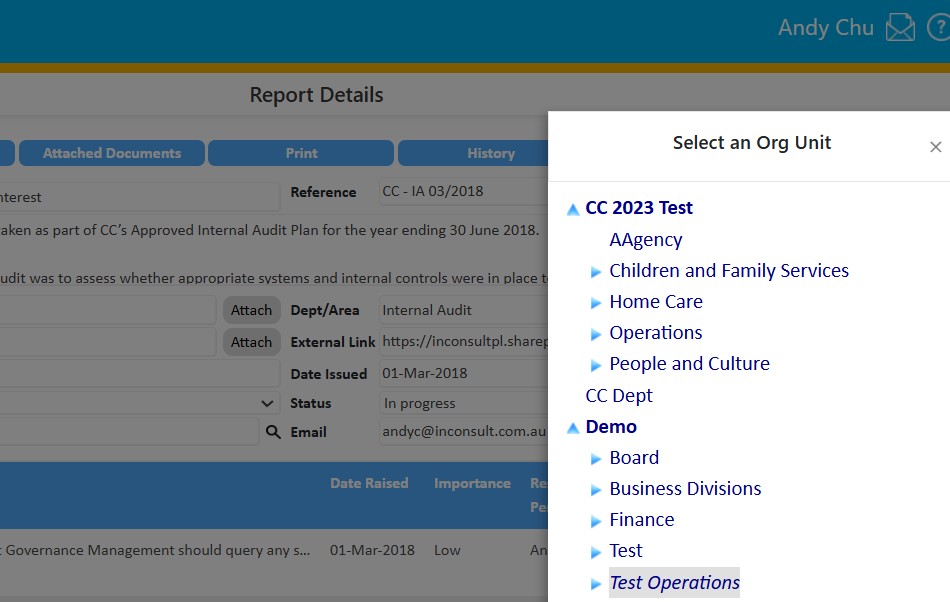The image size is (950, 602).
Task: Select the CC Dept org unit
Action: click(x=618, y=396)
